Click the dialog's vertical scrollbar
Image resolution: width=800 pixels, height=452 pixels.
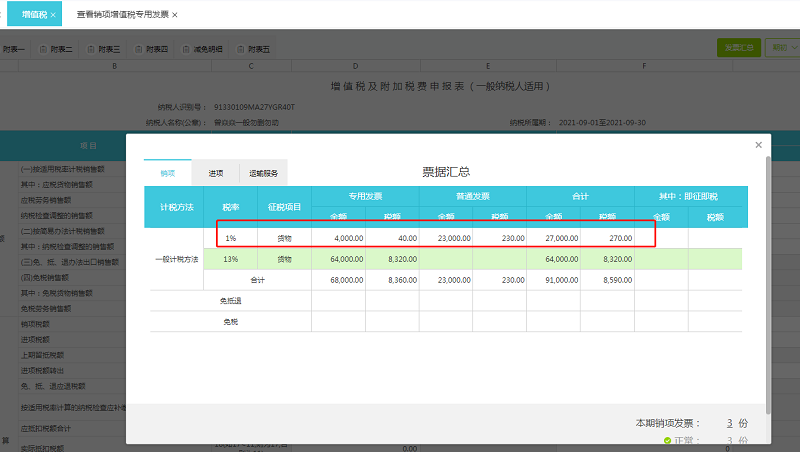point(768,280)
